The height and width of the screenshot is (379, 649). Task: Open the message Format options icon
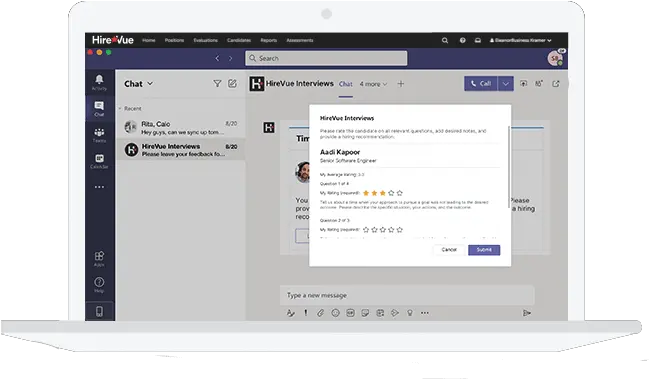[291, 313]
